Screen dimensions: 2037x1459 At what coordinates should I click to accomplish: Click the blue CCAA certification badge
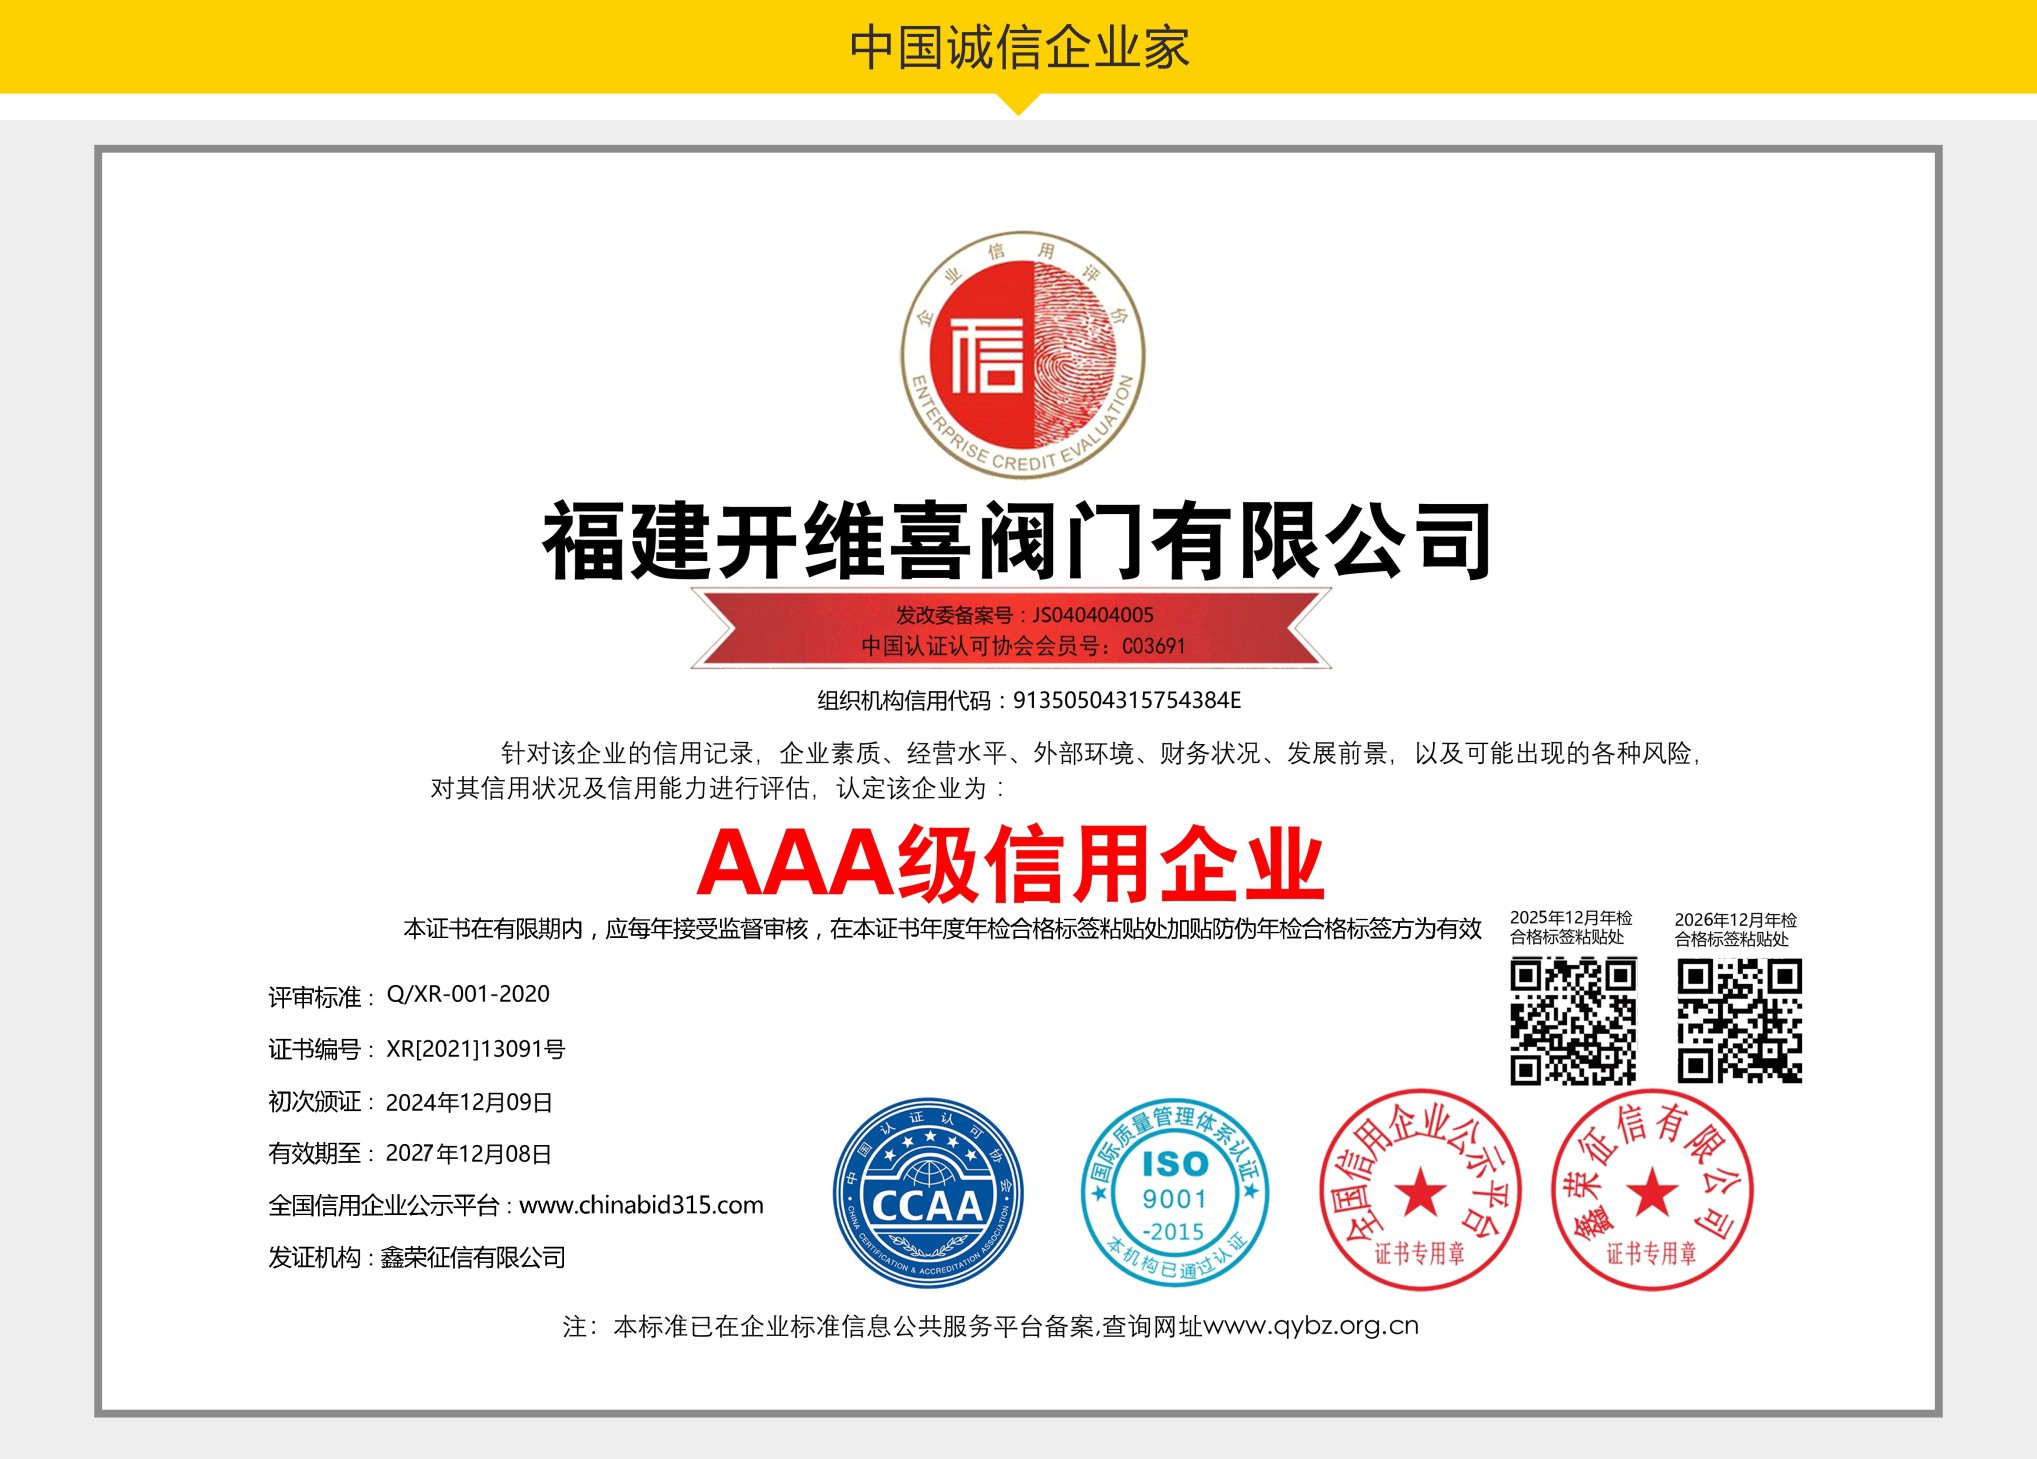[x=928, y=1193]
